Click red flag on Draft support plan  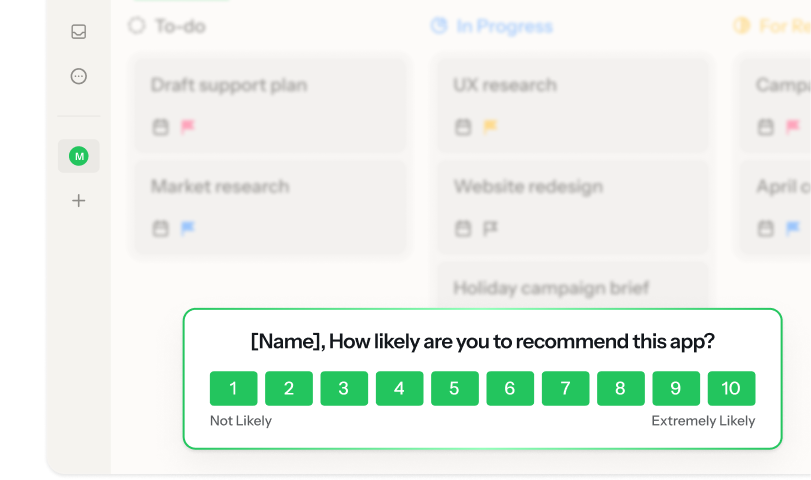click(187, 127)
